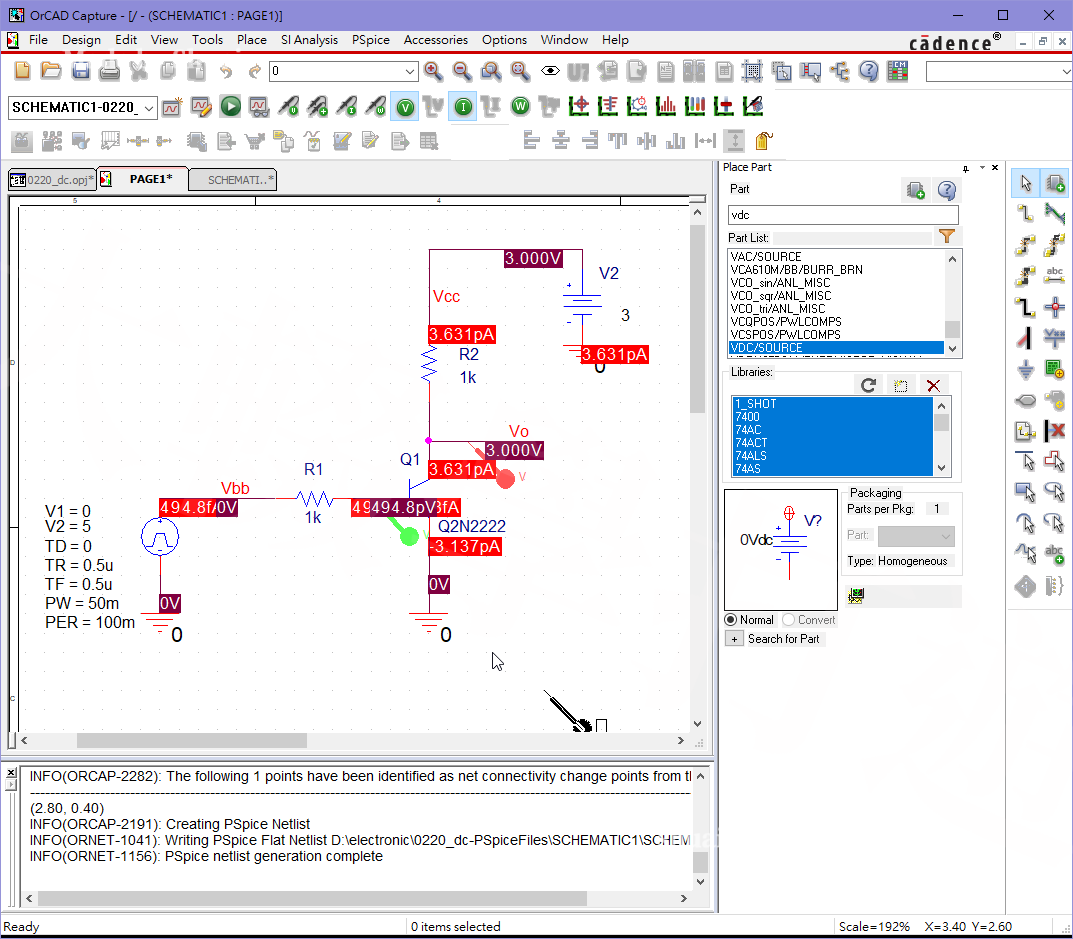The image size is (1073, 939).
Task: Open the SI Analysis menu
Action: tap(309, 40)
